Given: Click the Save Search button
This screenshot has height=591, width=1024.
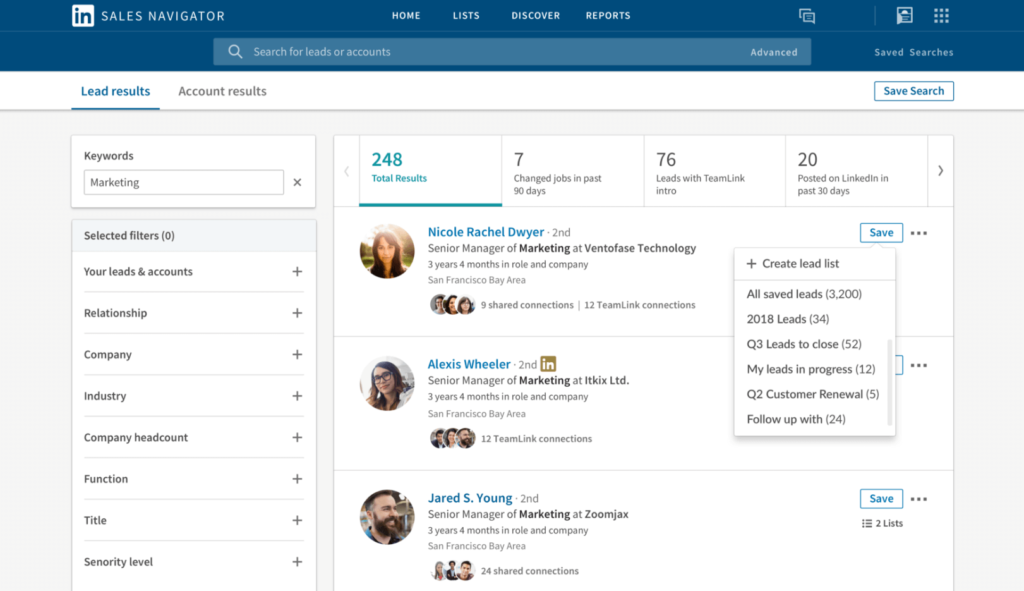Looking at the screenshot, I should click(914, 91).
